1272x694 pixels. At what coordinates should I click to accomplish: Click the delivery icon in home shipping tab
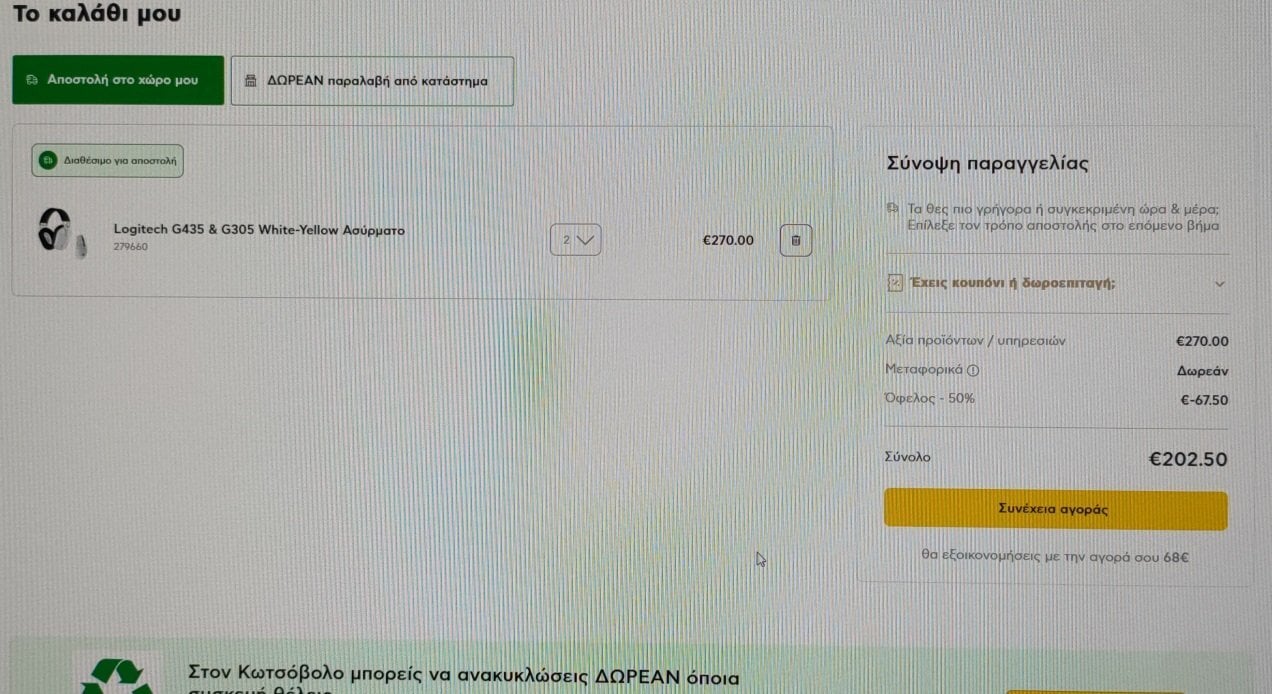click(32, 80)
